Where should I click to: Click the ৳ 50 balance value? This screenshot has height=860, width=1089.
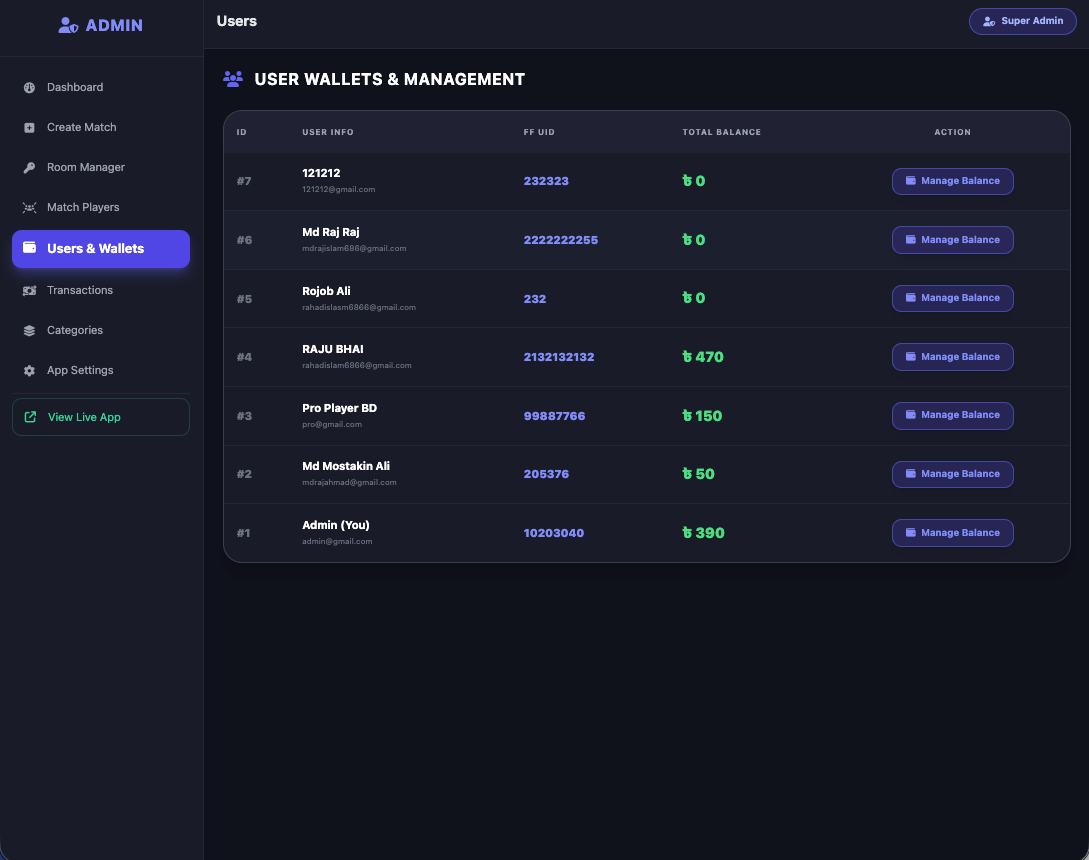point(698,474)
